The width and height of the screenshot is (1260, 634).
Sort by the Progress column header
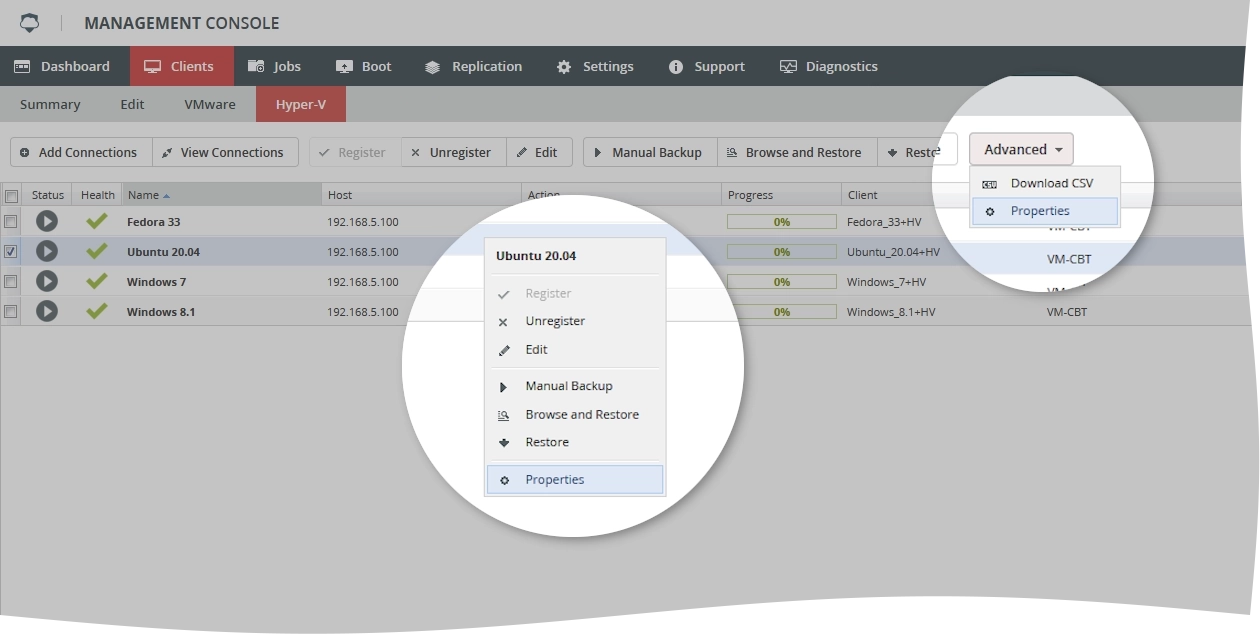point(781,195)
